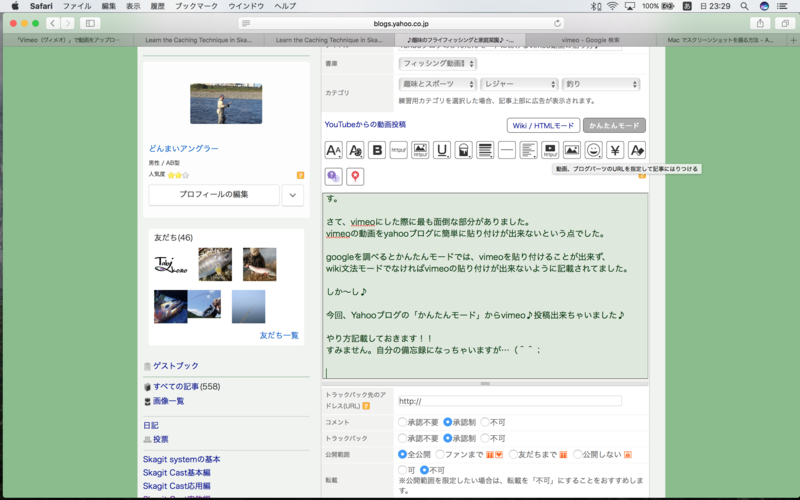Viewport: 800px width, 500px height.
Task: Open すべての記事 link
Action: pos(176,387)
